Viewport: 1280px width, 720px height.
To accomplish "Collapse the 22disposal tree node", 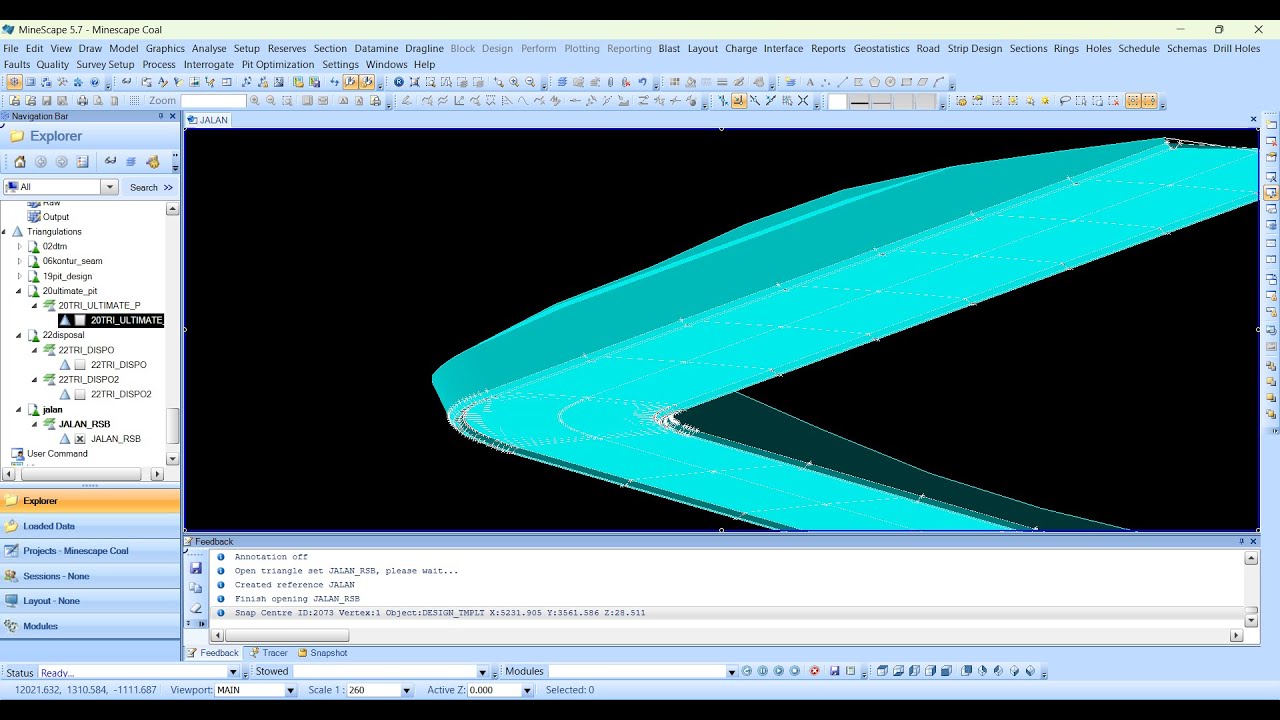I will (19, 335).
